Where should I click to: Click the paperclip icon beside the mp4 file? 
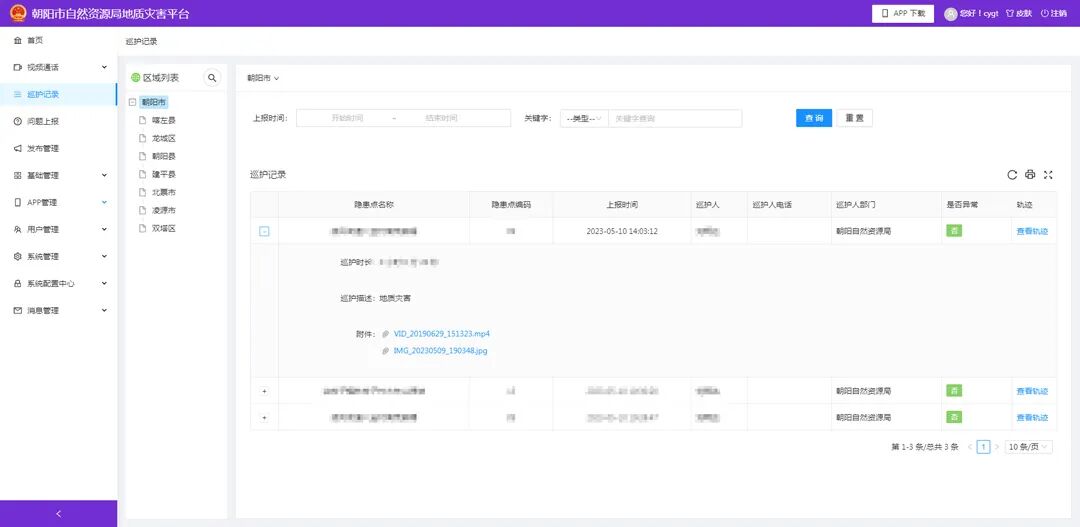(386, 334)
